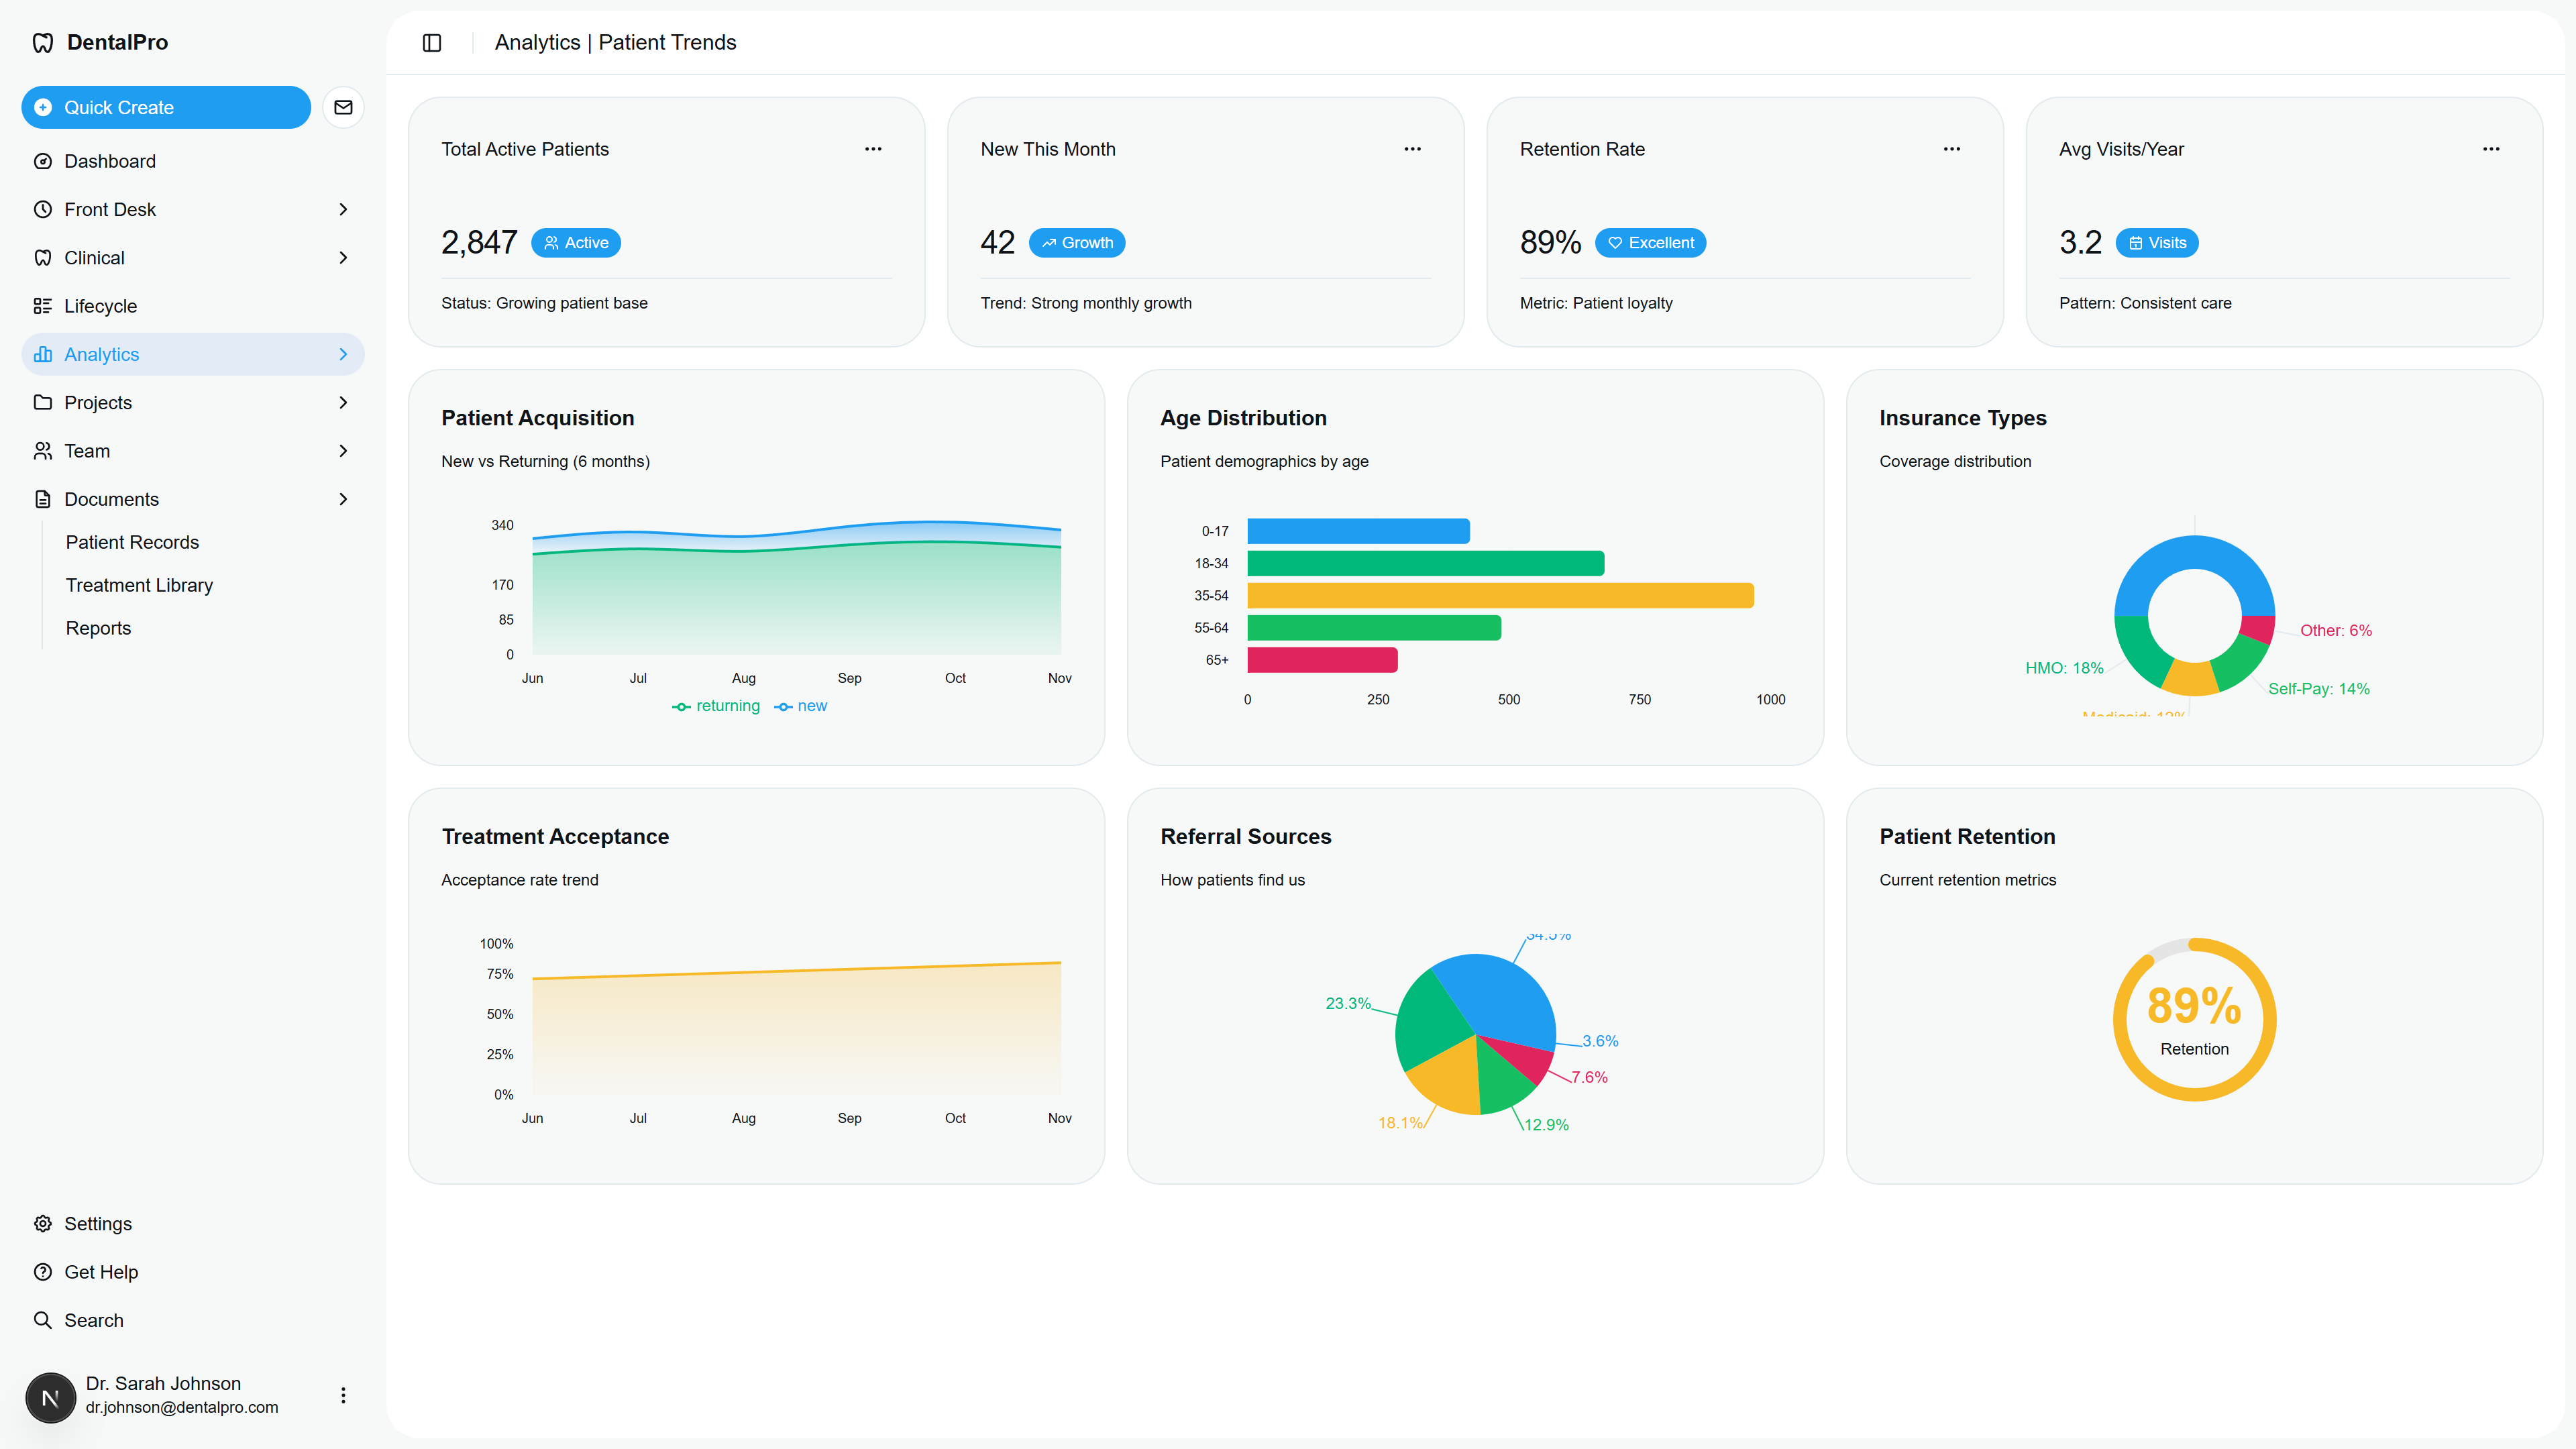2576x1449 pixels.
Task: Click the Quick Create button
Action: click(x=165, y=107)
